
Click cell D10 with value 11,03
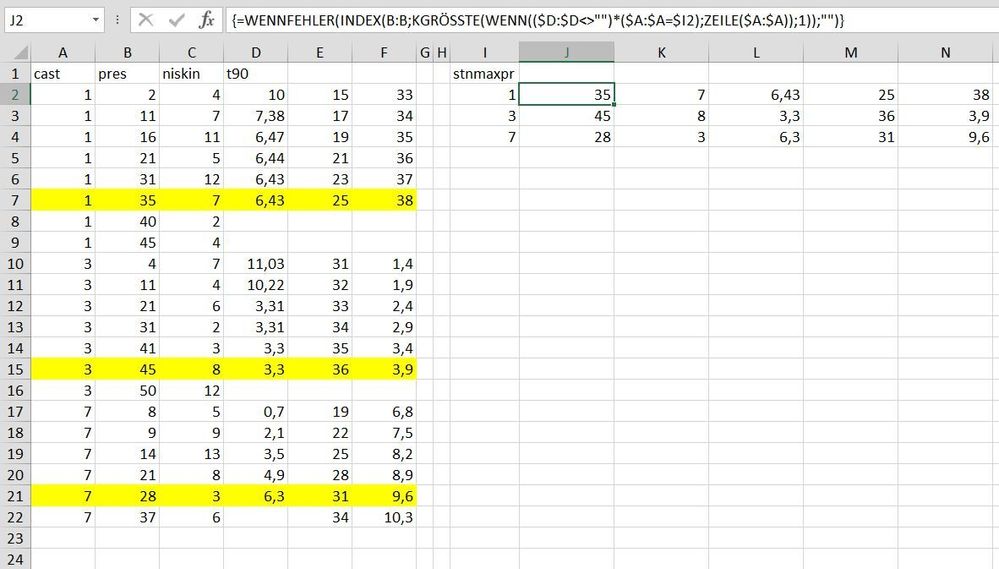tap(255, 264)
